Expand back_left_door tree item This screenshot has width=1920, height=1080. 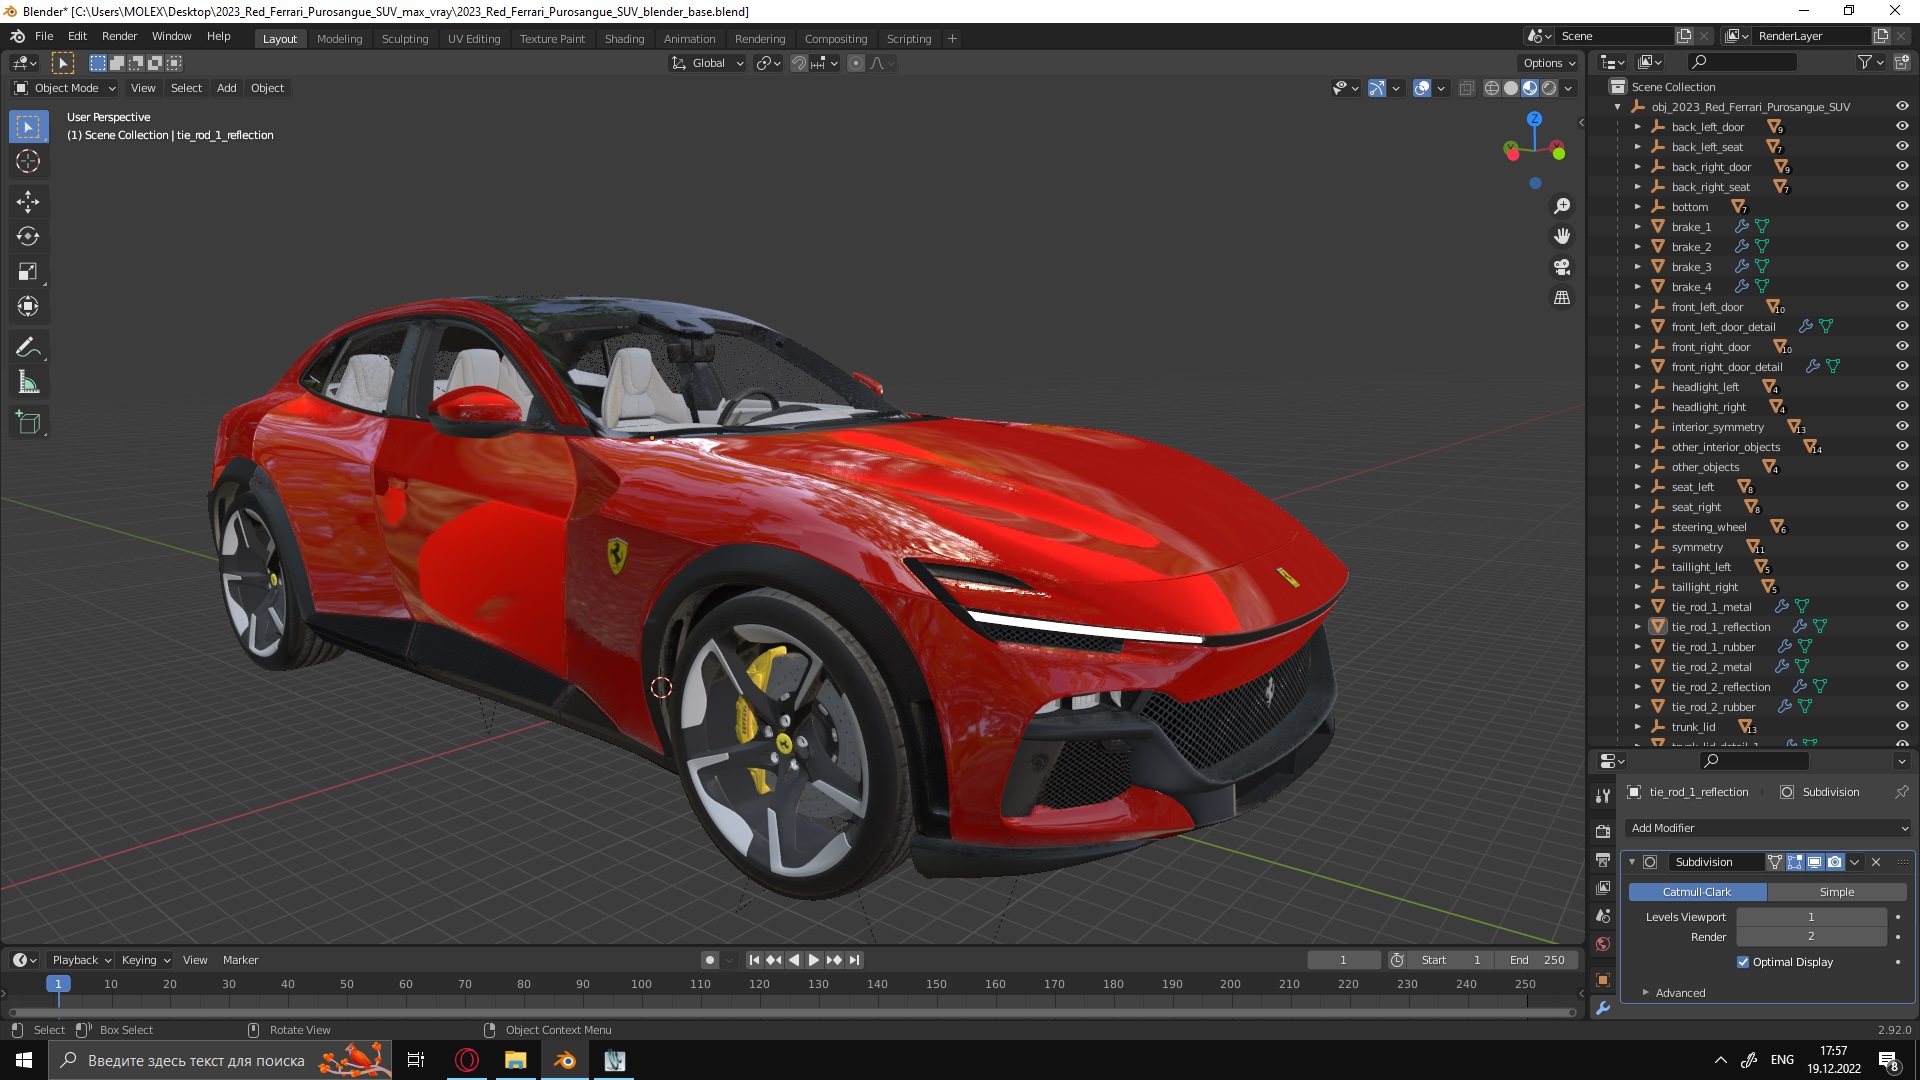pos(1638,127)
